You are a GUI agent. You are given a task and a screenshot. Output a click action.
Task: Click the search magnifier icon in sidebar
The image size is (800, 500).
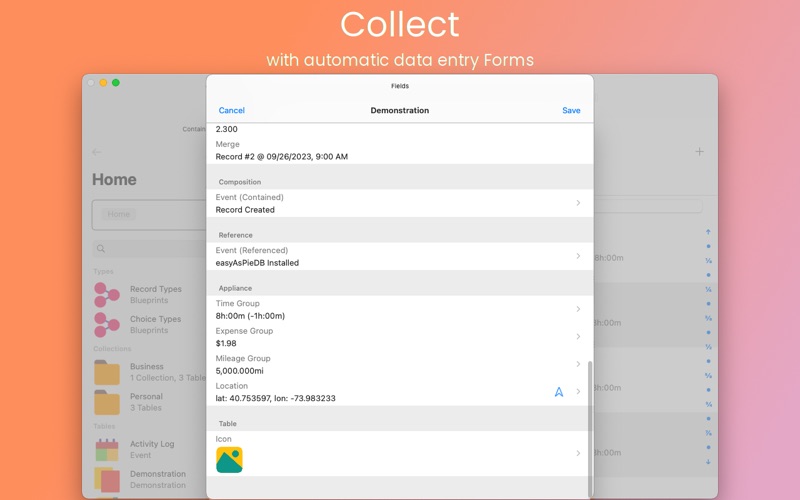101,248
